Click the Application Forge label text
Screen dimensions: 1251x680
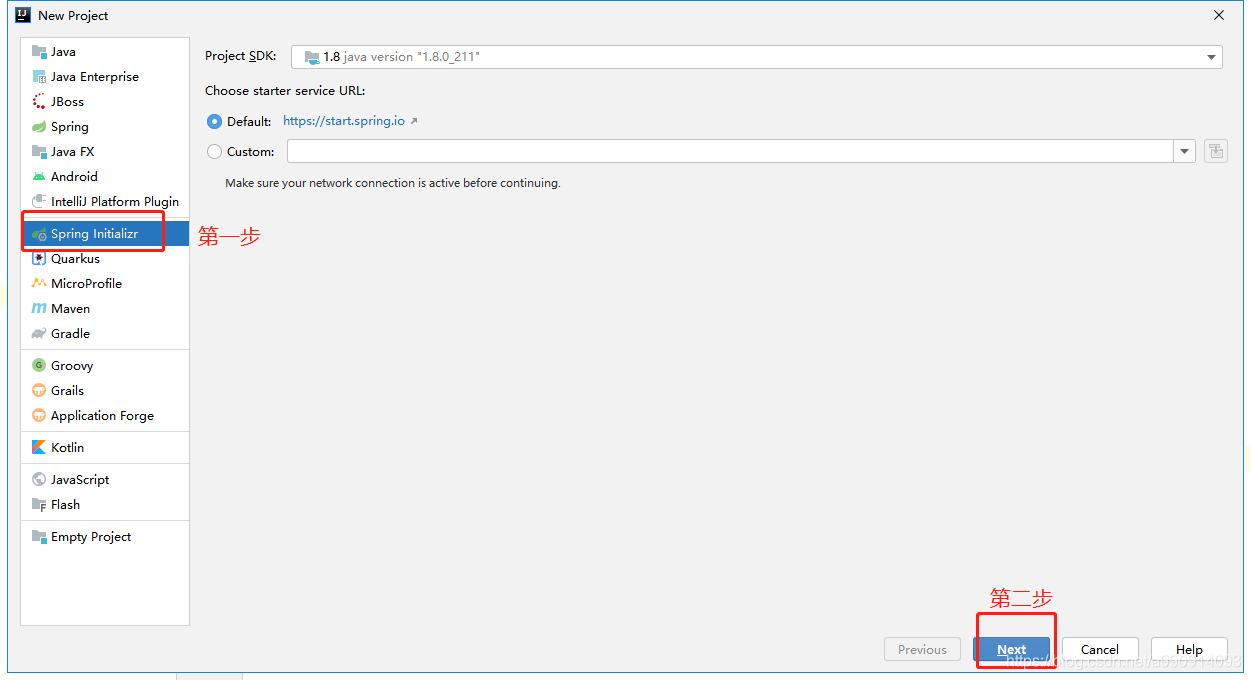[x=103, y=416]
